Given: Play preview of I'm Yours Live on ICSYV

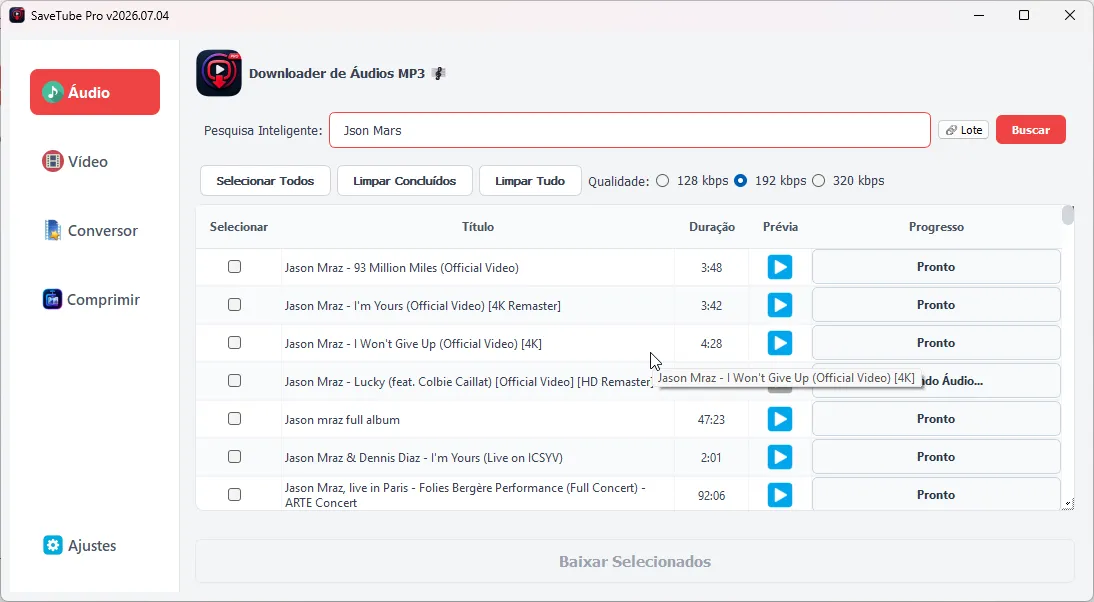Looking at the screenshot, I should [x=780, y=457].
